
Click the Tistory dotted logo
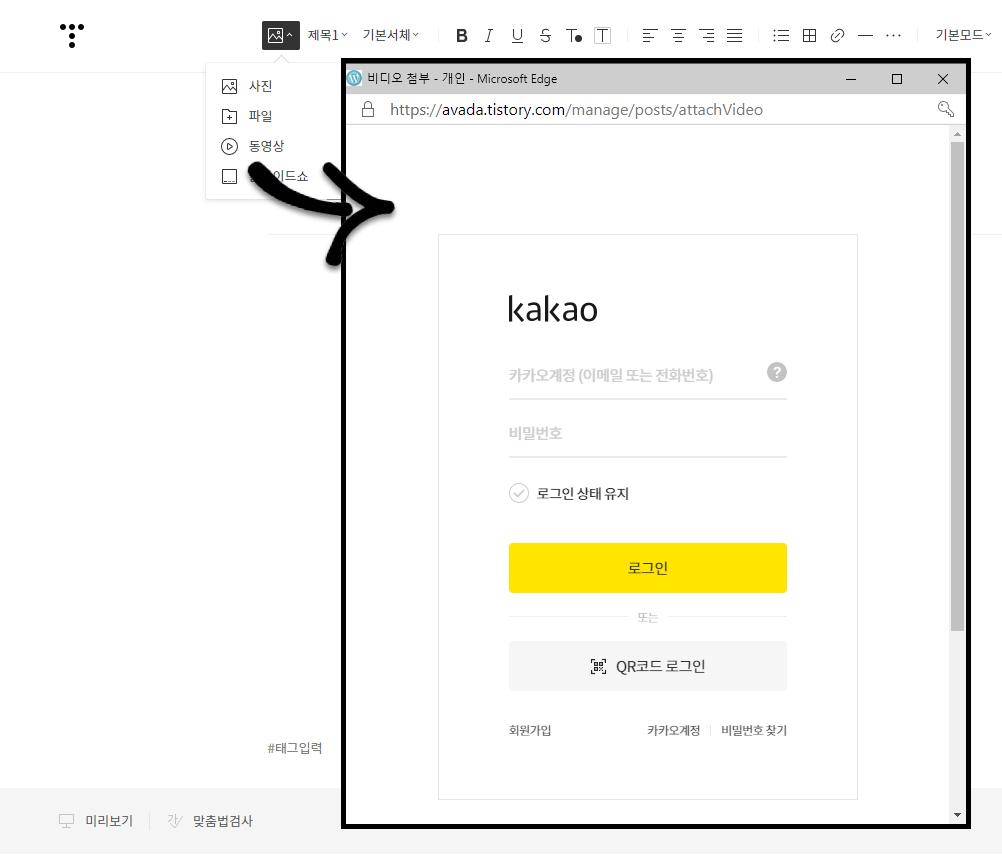tap(72, 35)
